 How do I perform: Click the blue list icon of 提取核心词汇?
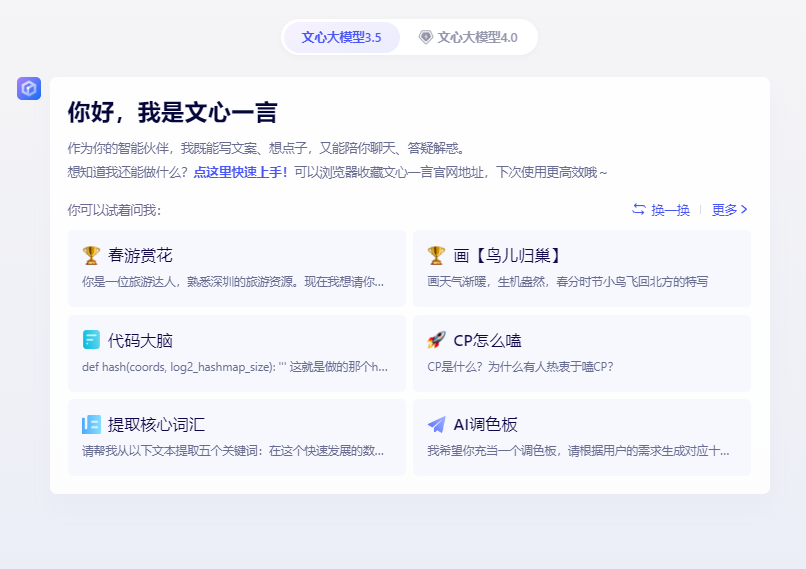91,425
